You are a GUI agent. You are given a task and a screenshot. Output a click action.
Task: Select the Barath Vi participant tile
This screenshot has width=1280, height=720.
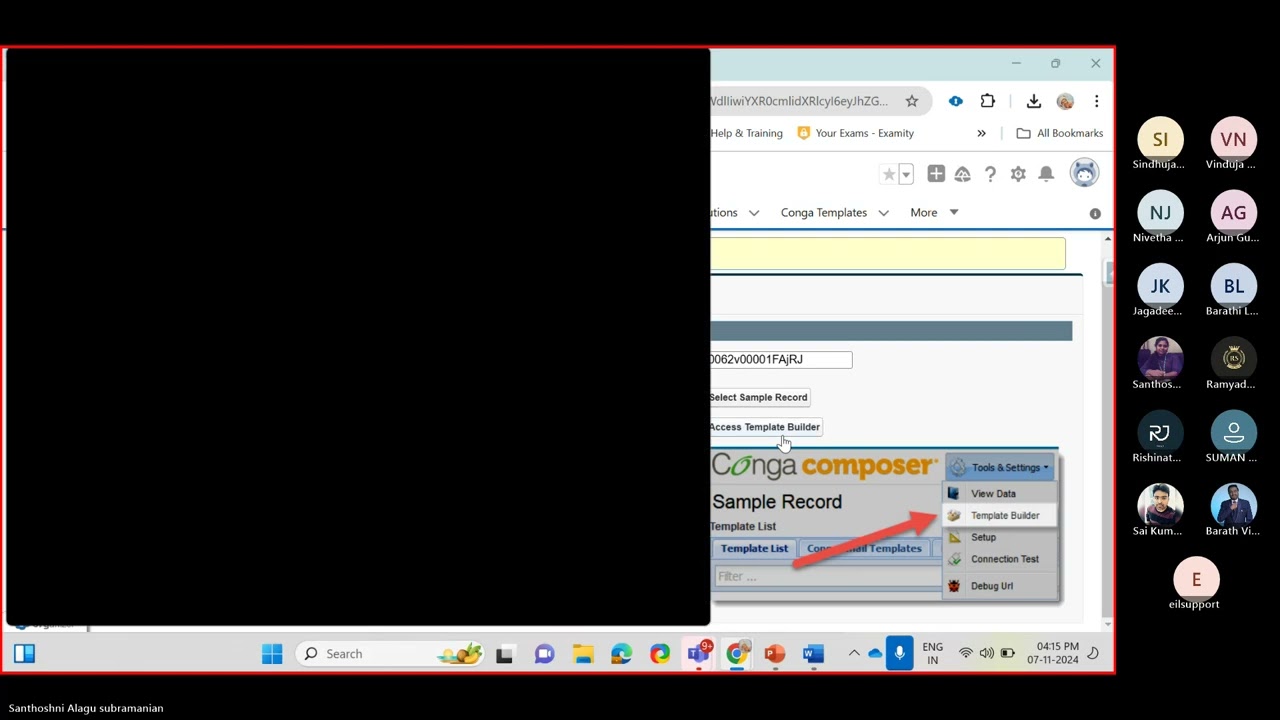[x=1233, y=512]
